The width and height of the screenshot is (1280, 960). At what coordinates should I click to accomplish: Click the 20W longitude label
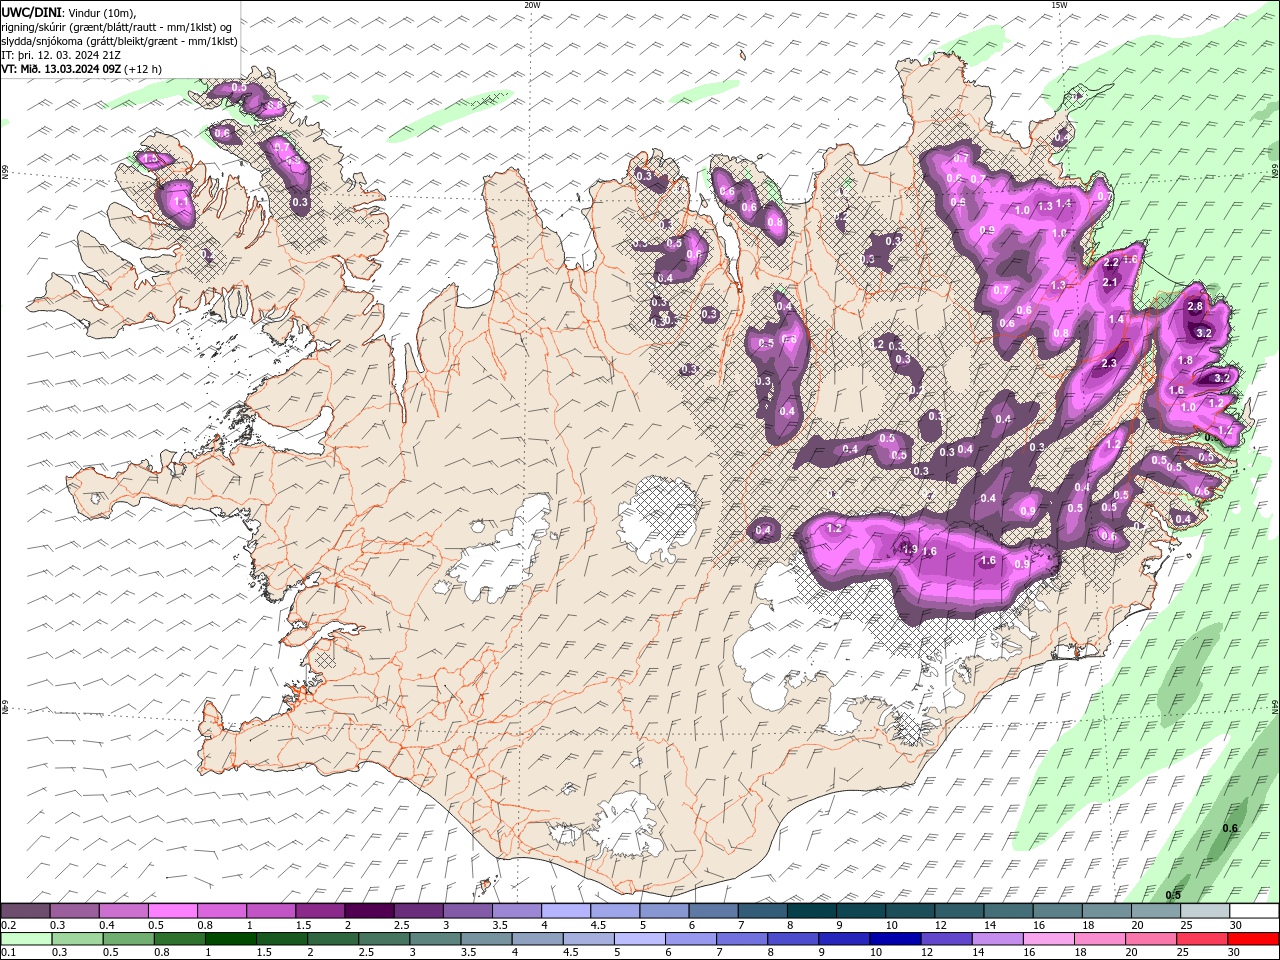(532, 5)
